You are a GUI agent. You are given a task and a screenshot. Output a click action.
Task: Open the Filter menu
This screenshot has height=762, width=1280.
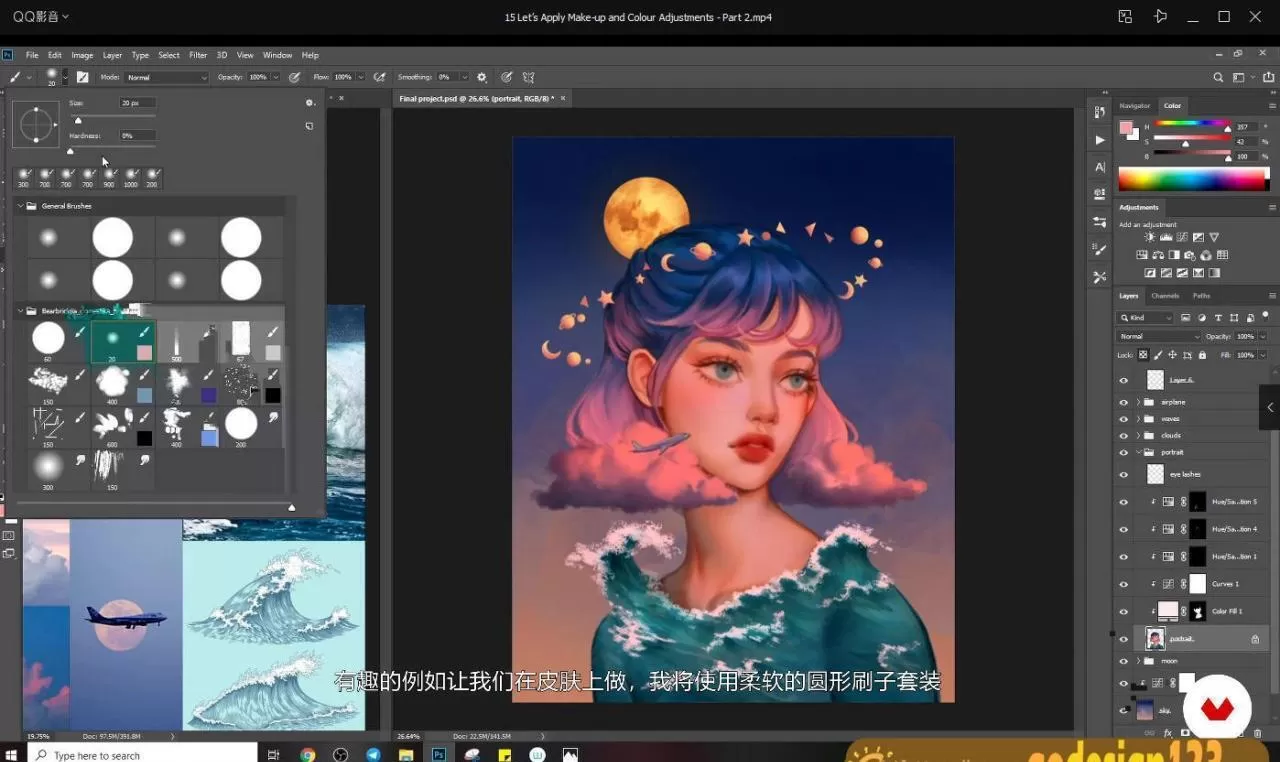coord(199,55)
